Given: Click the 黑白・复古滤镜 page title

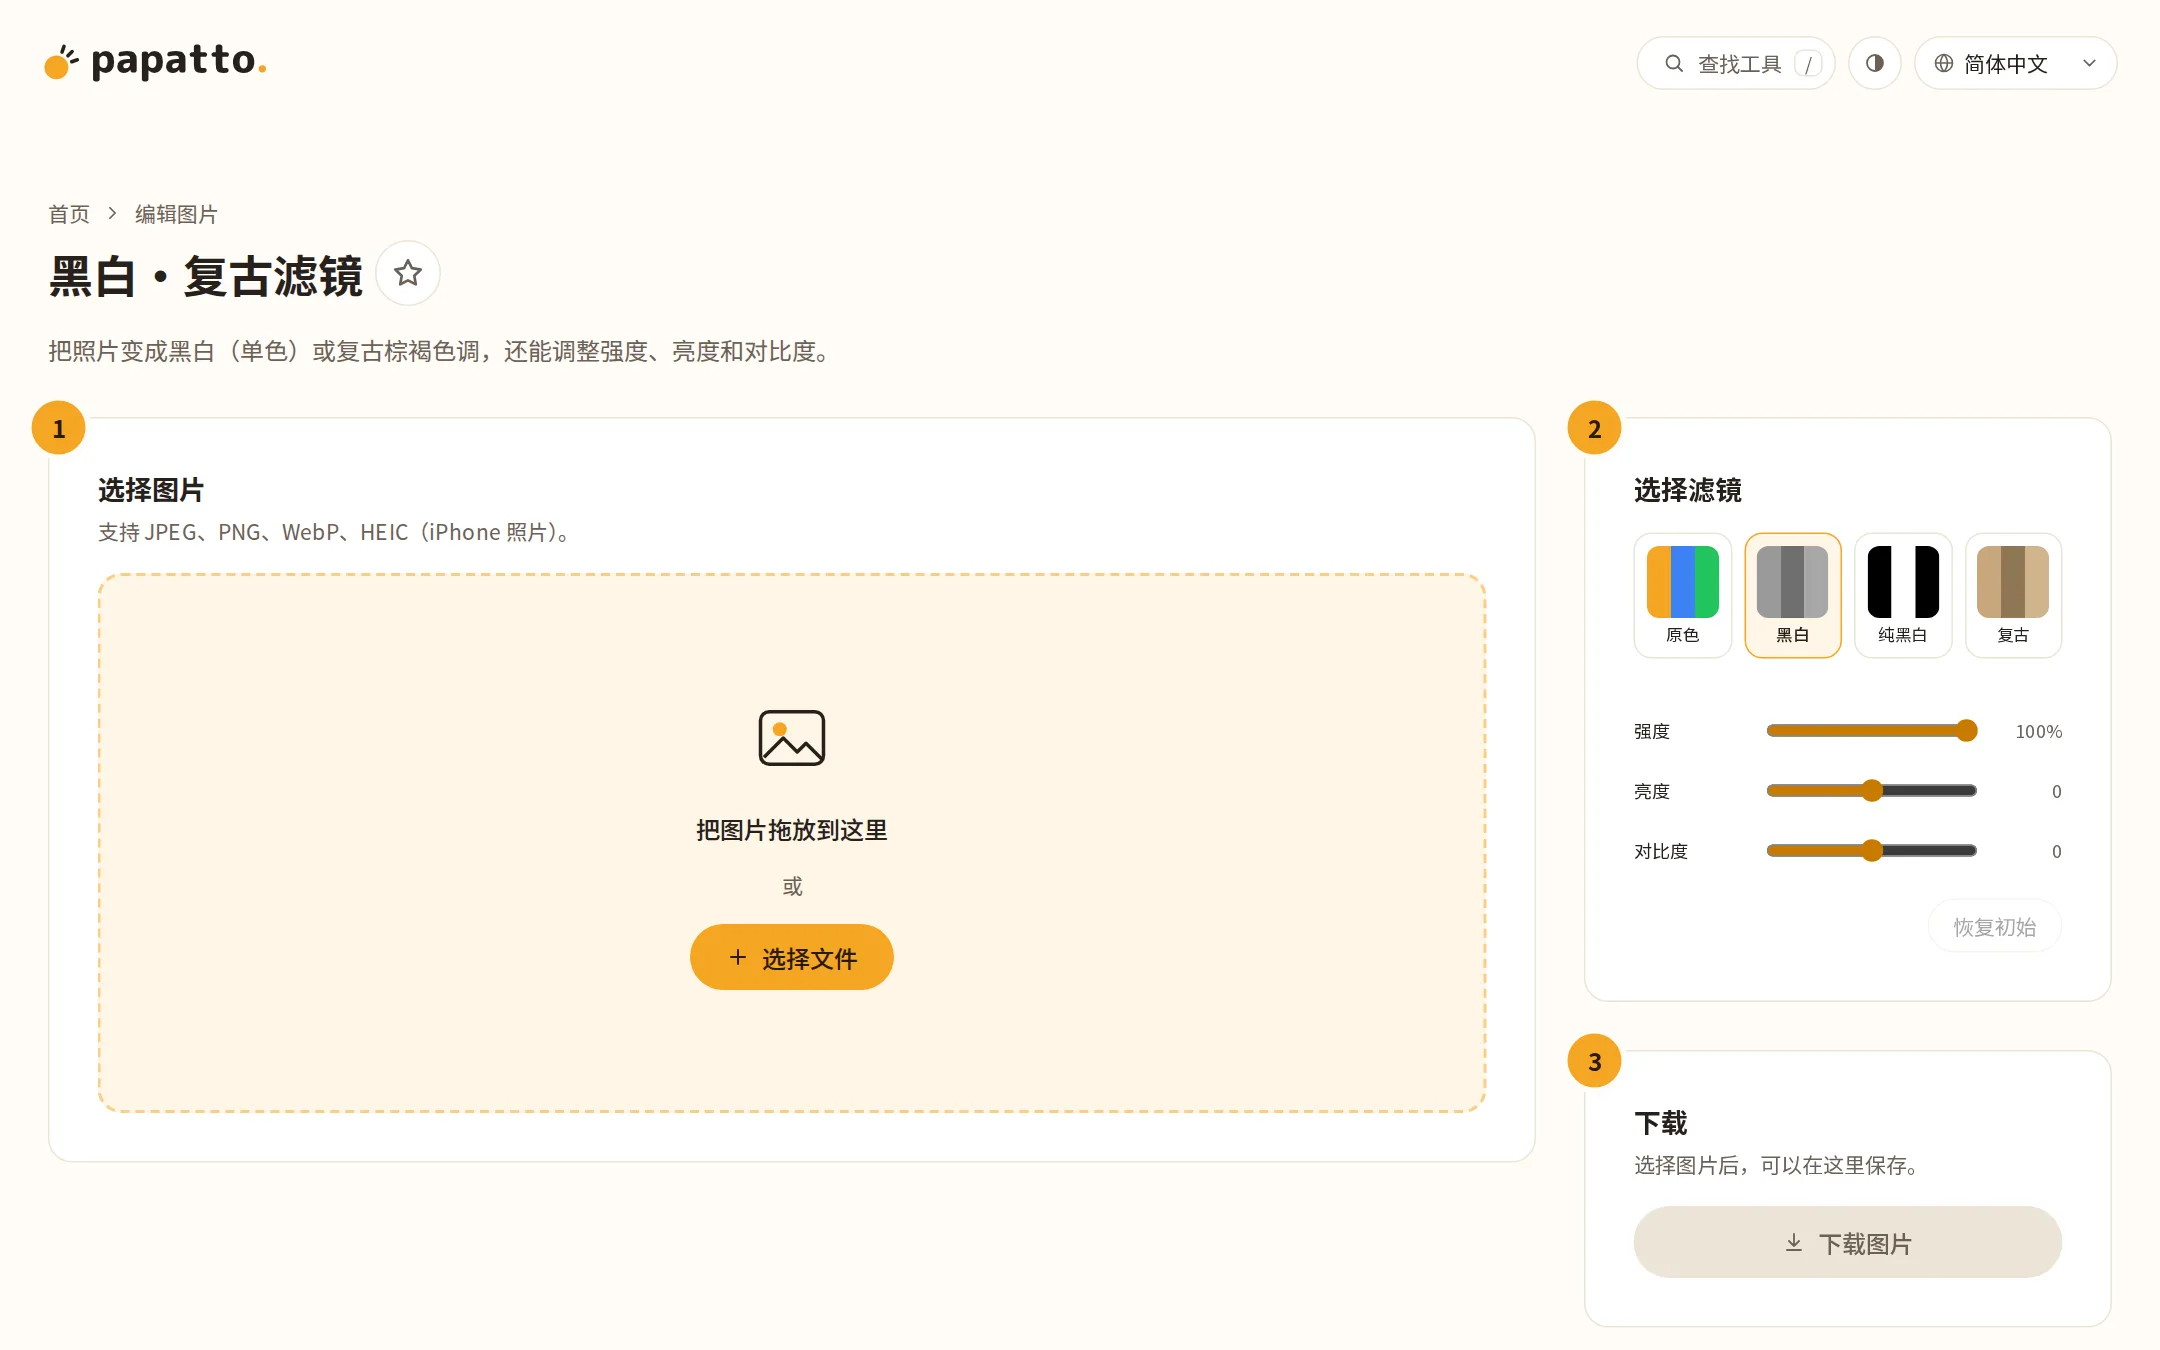Looking at the screenshot, I should coord(205,277).
